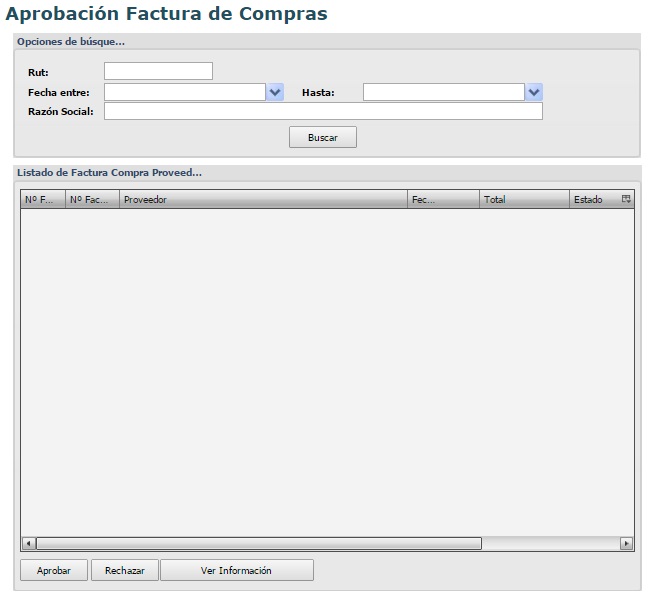Click the Rut label

38,73
